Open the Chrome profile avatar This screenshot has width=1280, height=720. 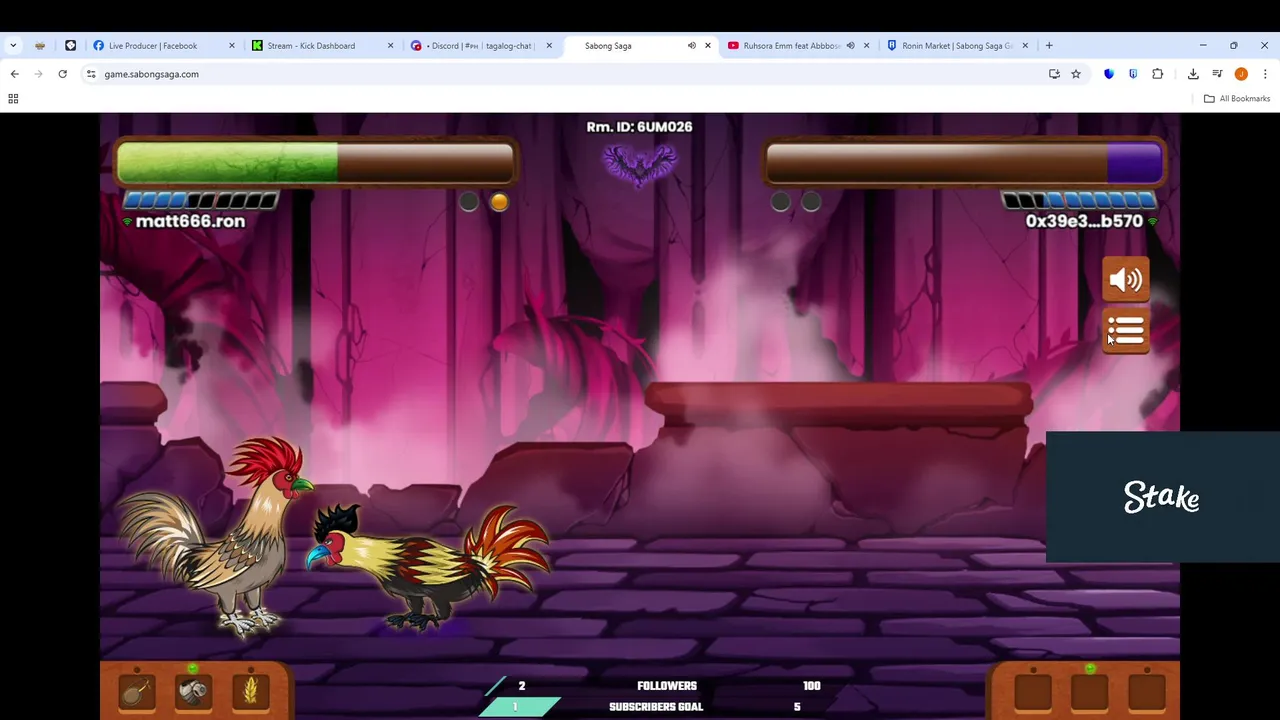pos(1241,74)
